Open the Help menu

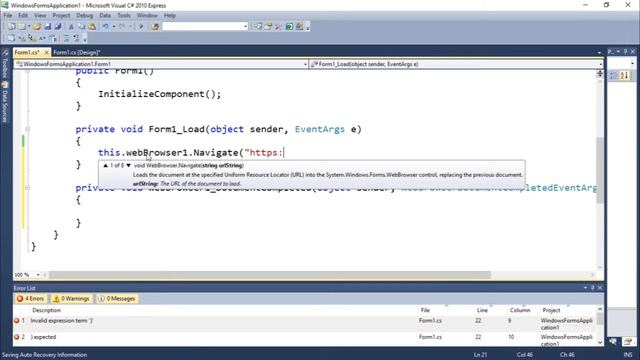pos(169,16)
